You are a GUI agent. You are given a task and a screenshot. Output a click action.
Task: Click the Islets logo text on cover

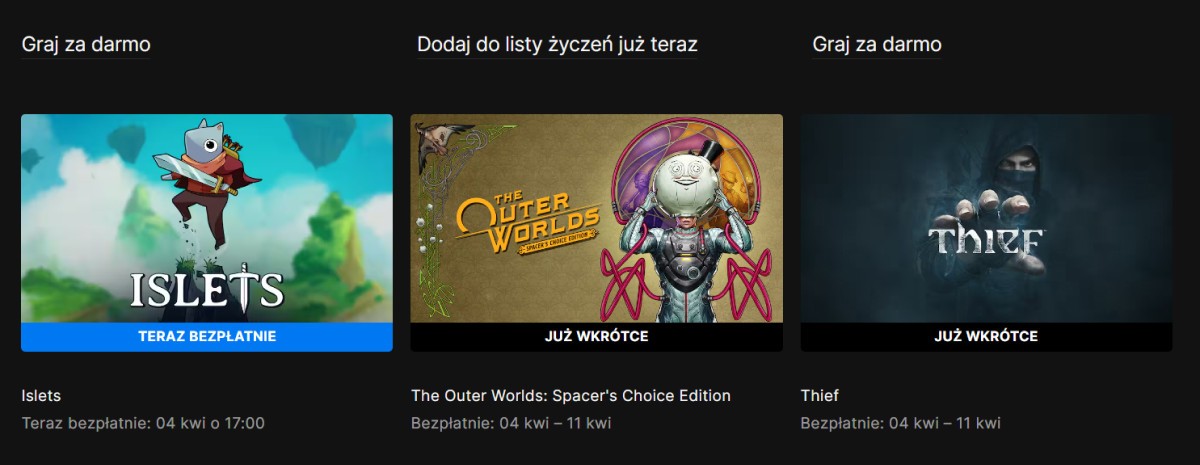[207, 288]
